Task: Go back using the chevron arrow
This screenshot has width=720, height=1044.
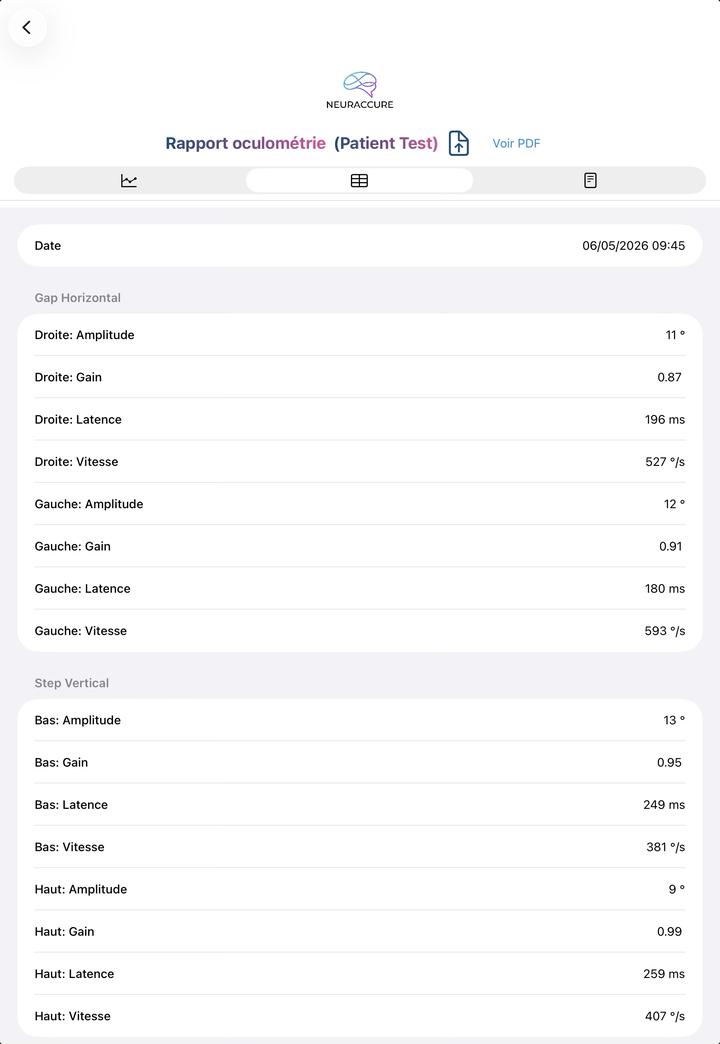Action: [x=27, y=27]
